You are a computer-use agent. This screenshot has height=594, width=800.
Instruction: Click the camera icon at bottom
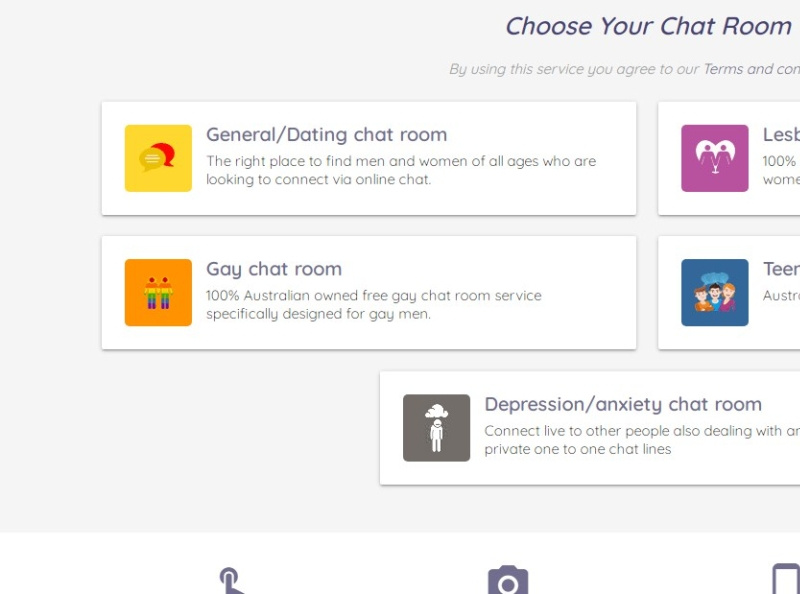pos(508,581)
